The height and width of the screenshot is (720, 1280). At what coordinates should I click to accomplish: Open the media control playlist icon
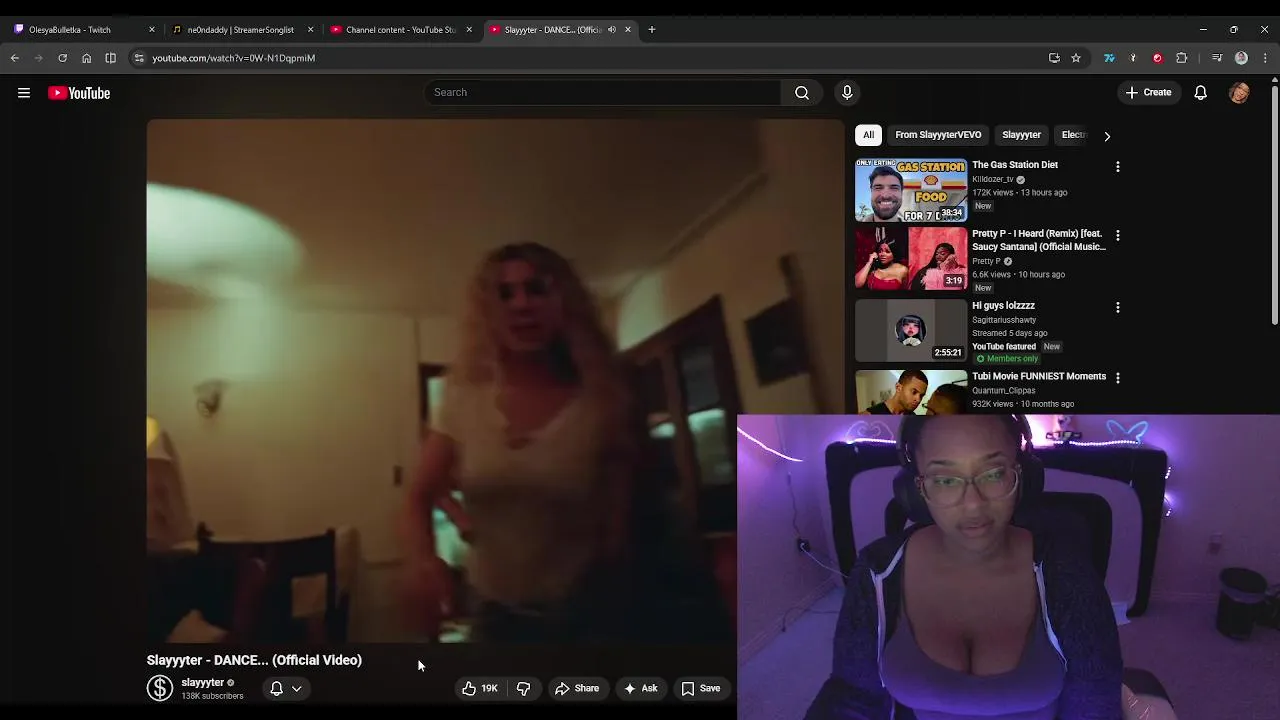[1217, 58]
